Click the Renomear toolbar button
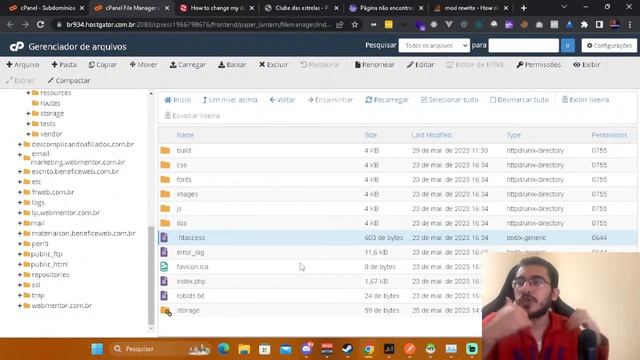Viewport: 640px width, 360px height. click(x=374, y=64)
